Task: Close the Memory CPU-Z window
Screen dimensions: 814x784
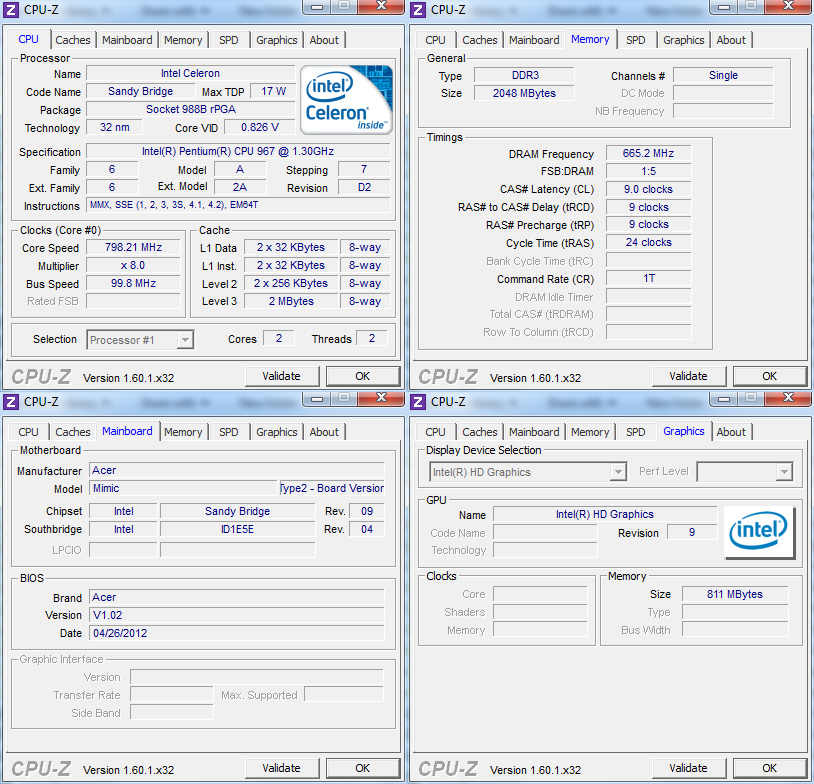Action: (x=789, y=6)
